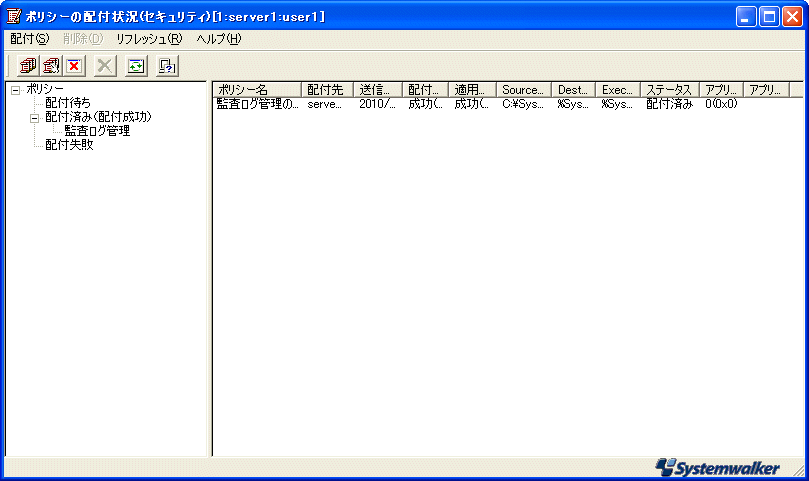Collapse the 配付済み(配付成功) tree node
This screenshot has height=481, width=809.
(x=35, y=118)
